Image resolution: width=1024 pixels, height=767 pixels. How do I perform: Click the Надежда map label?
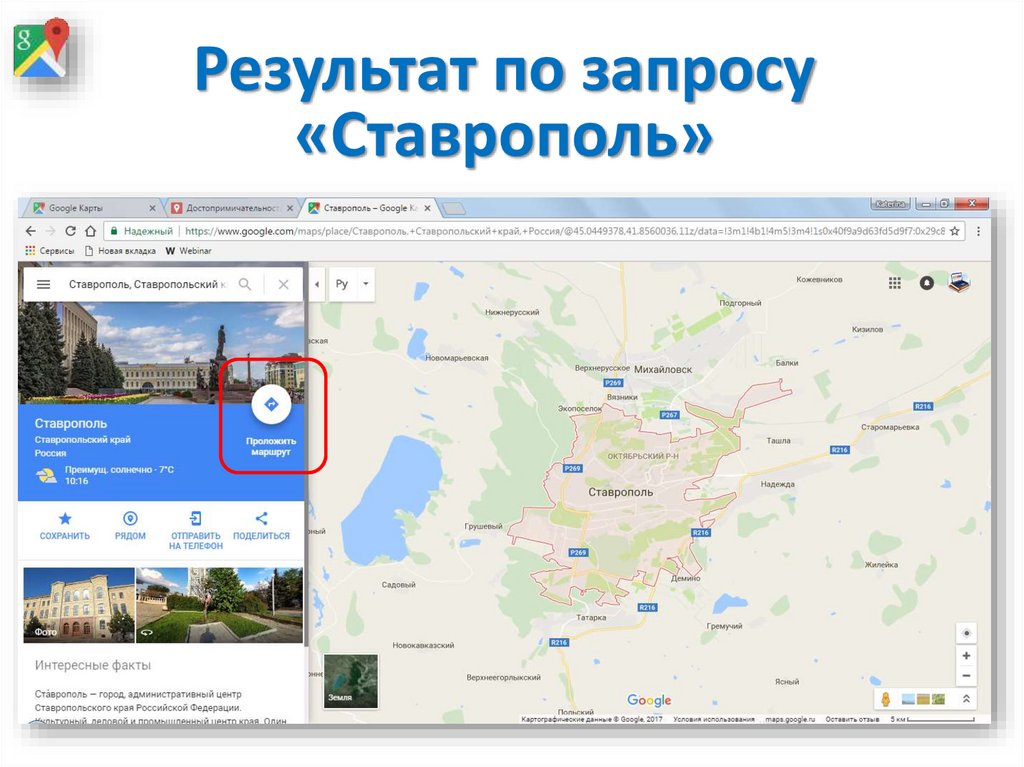(x=777, y=484)
